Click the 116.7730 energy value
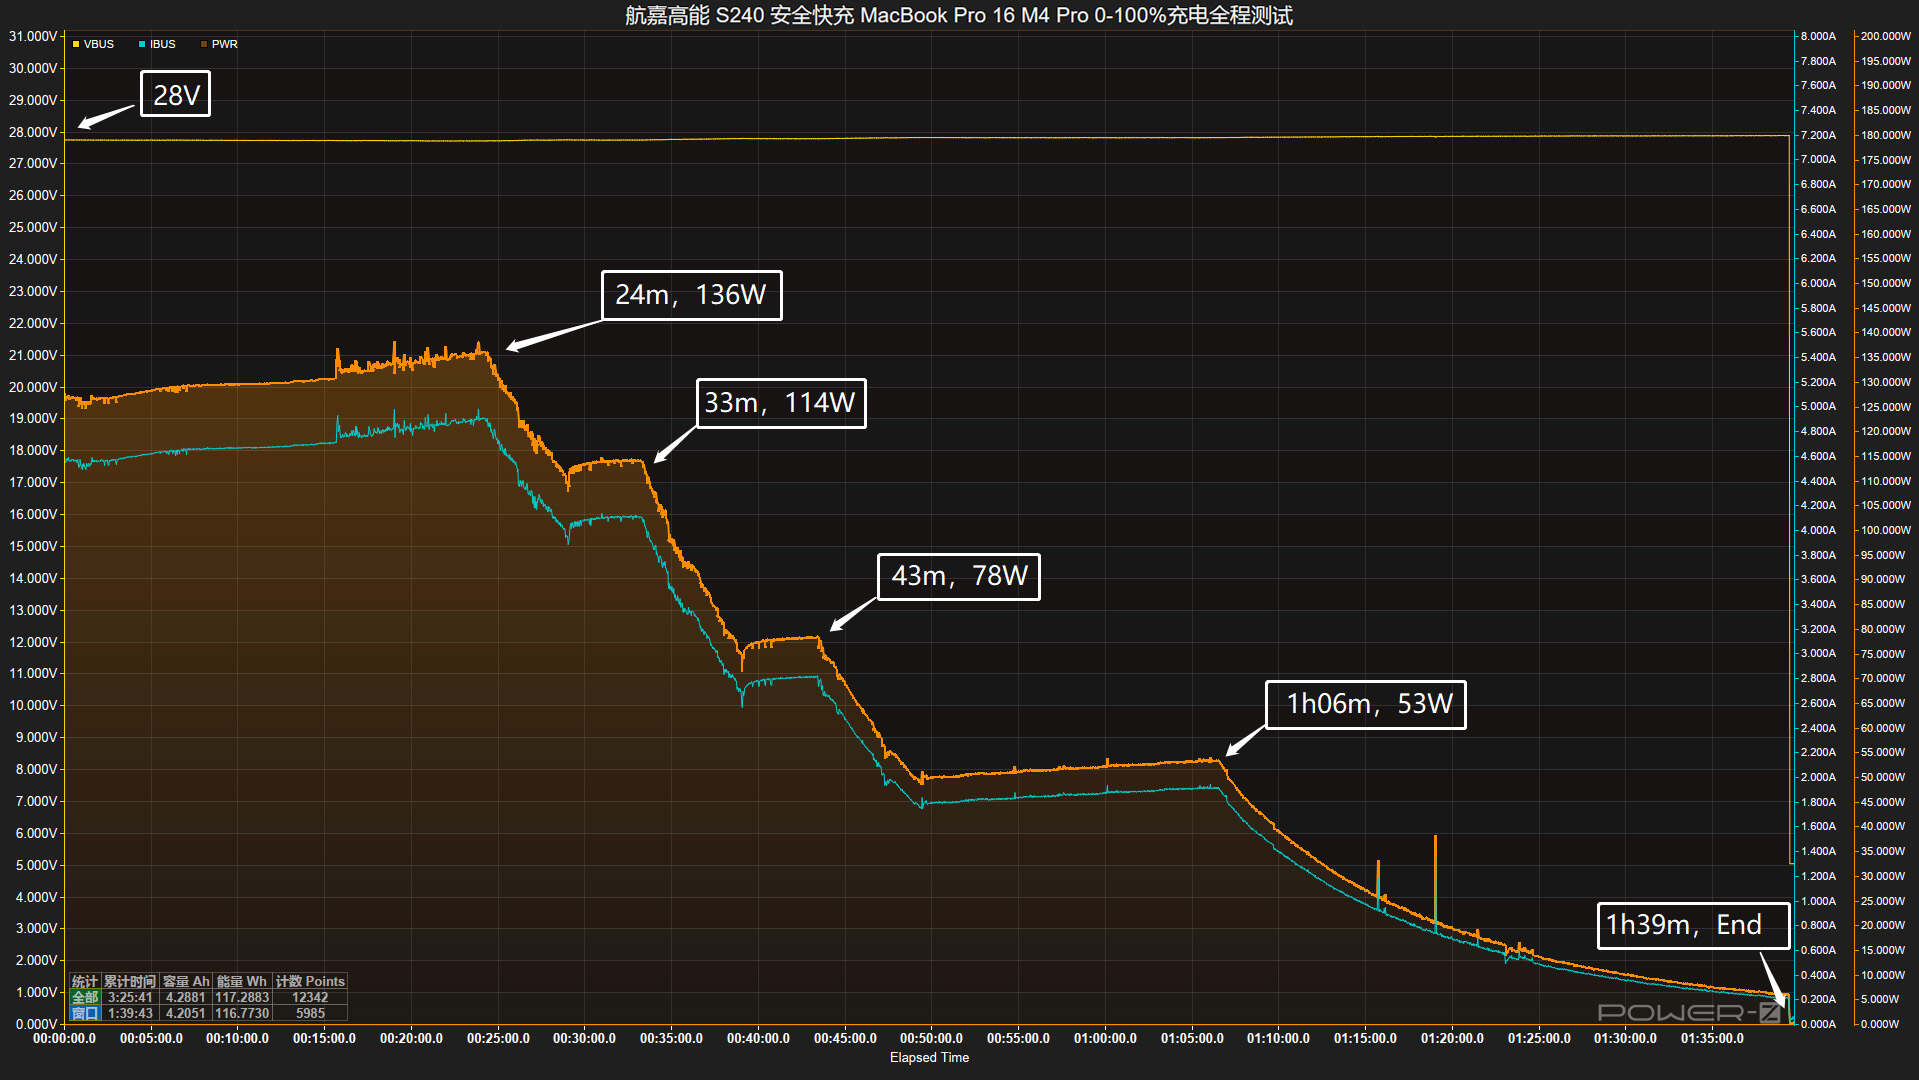The image size is (1919, 1080). coord(242,1014)
